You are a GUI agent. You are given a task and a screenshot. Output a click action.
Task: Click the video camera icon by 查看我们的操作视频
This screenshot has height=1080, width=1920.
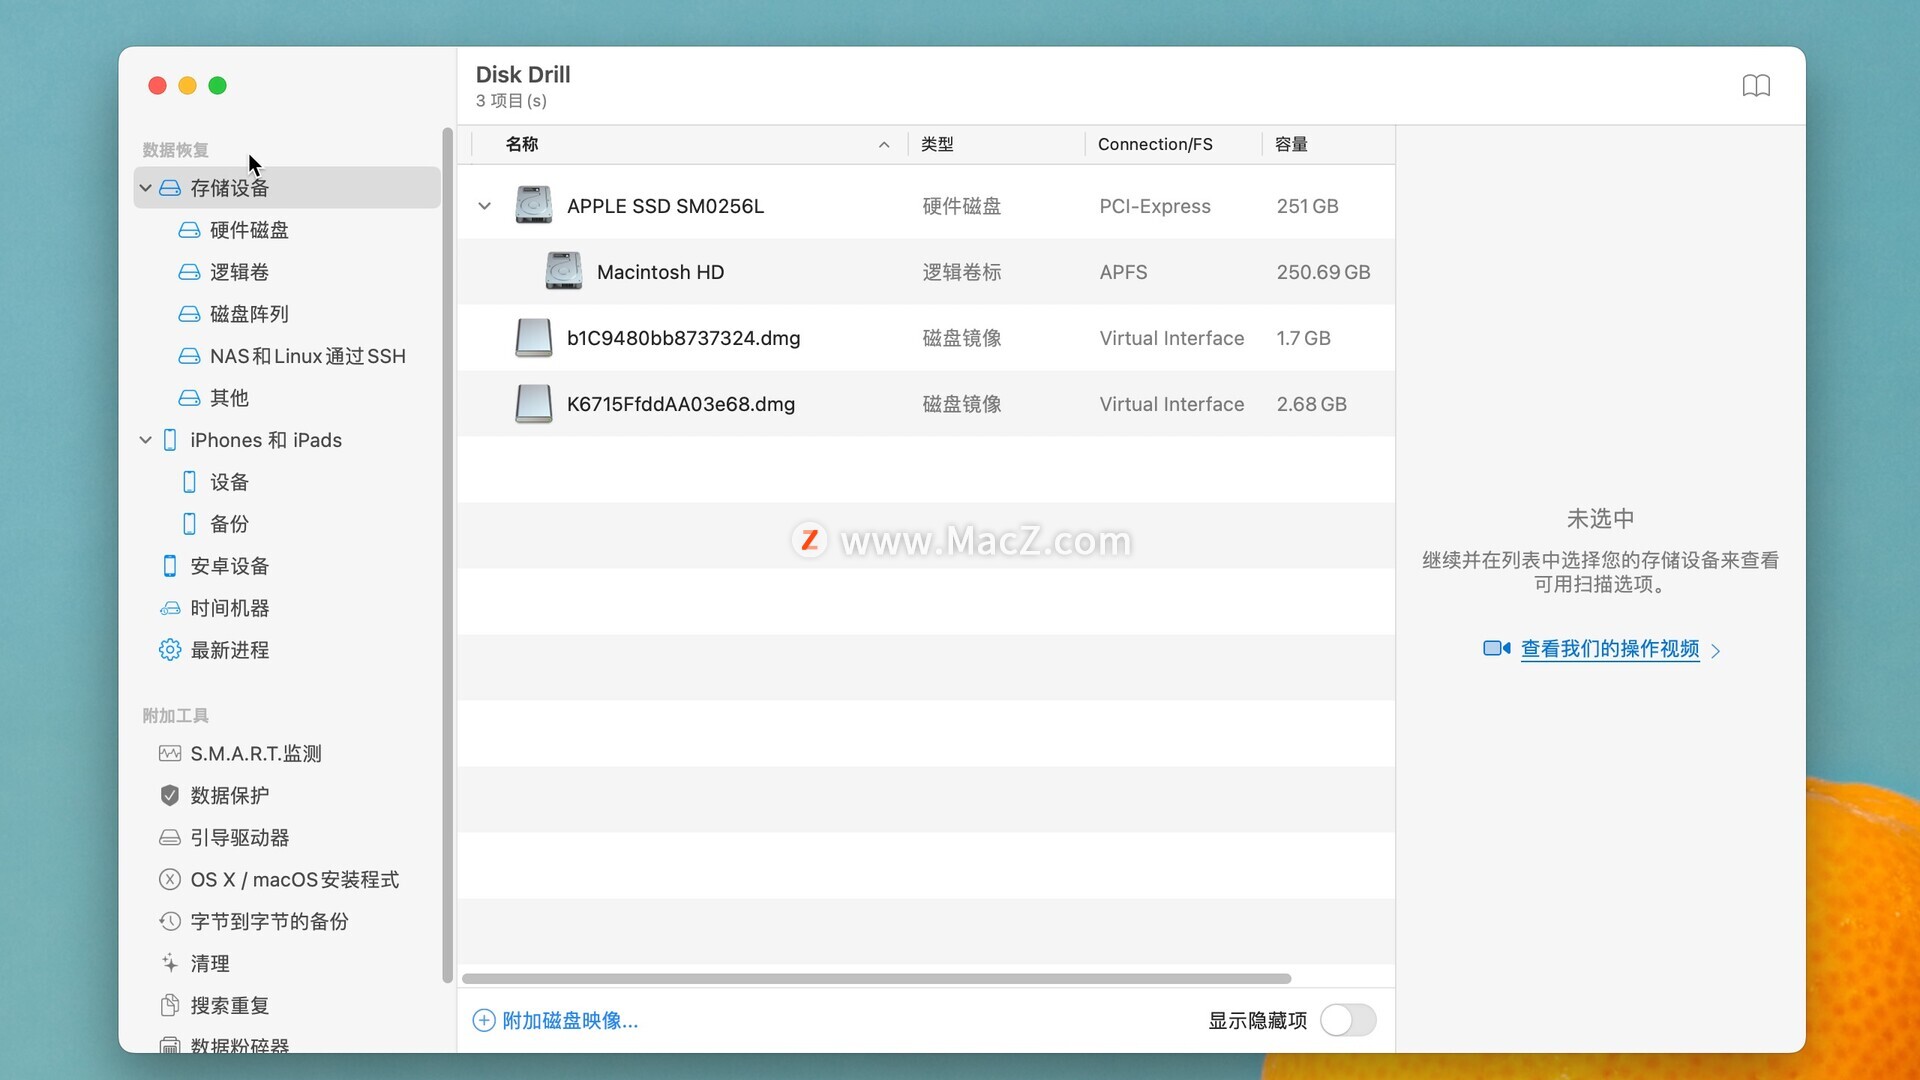click(x=1496, y=648)
